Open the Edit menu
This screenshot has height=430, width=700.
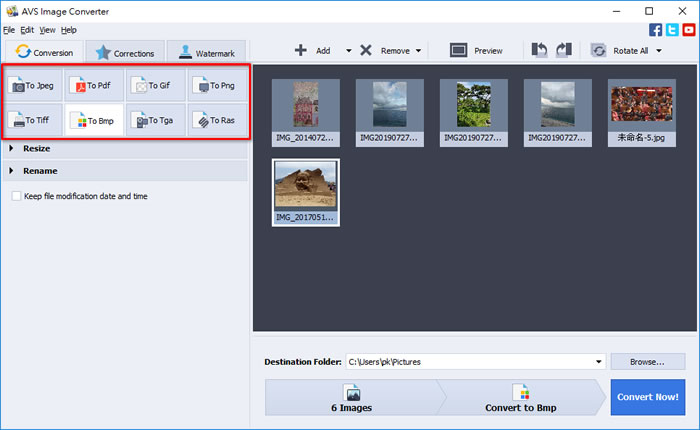pyautogui.click(x=27, y=30)
